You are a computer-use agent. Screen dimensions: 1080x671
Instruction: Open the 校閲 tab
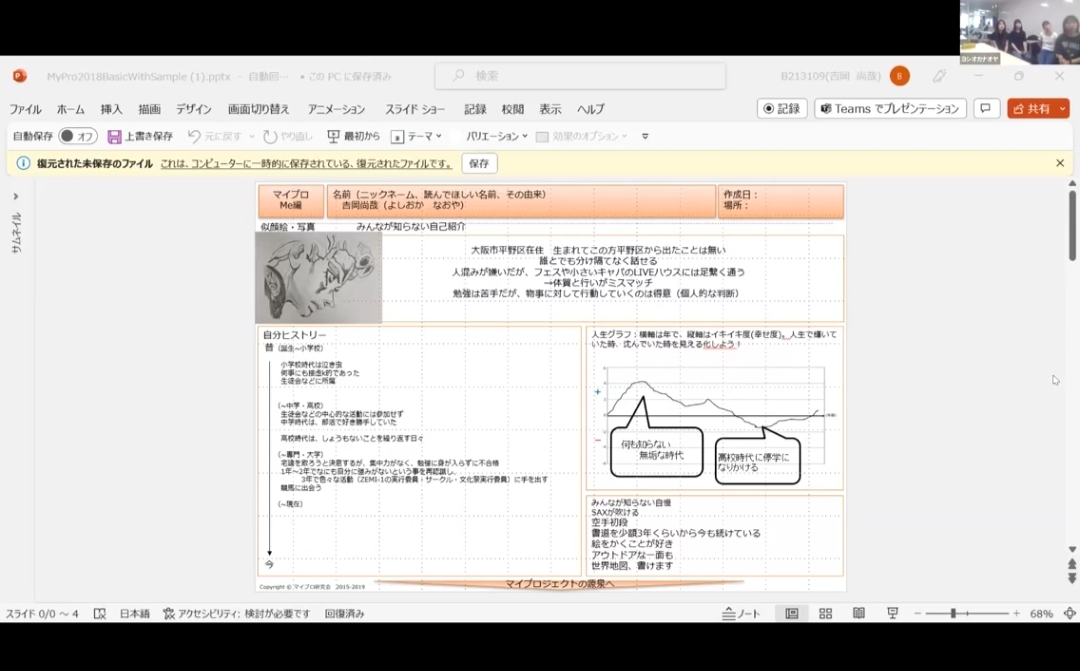(x=512, y=109)
